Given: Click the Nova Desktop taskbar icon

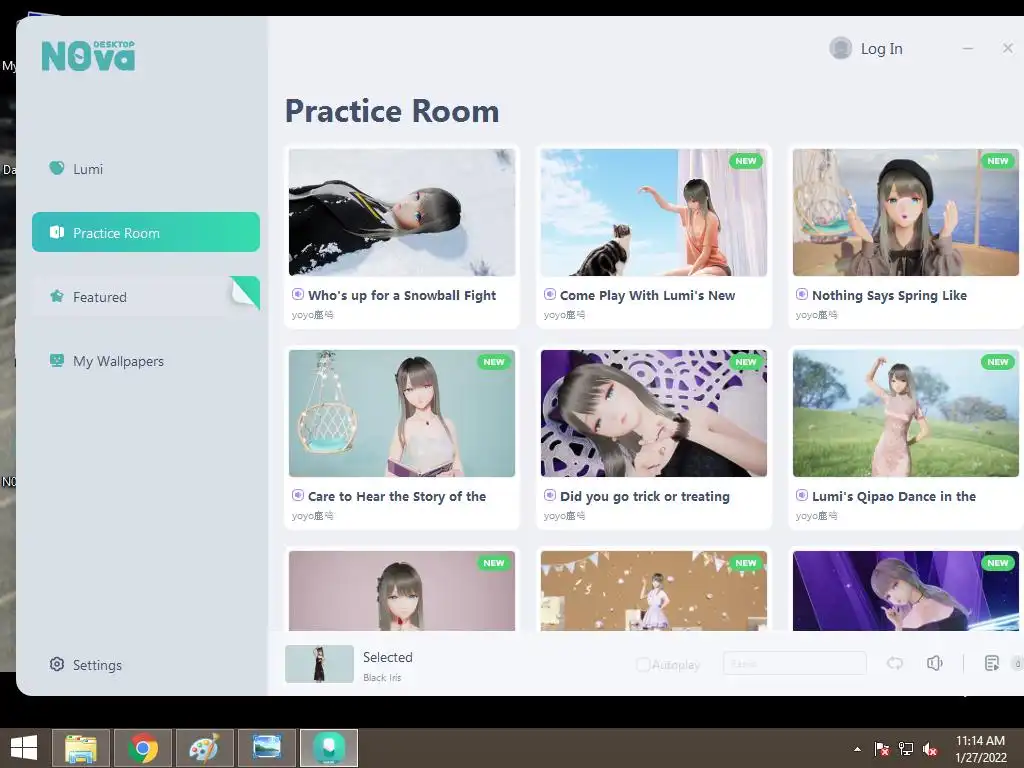Looking at the screenshot, I should click(328, 748).
